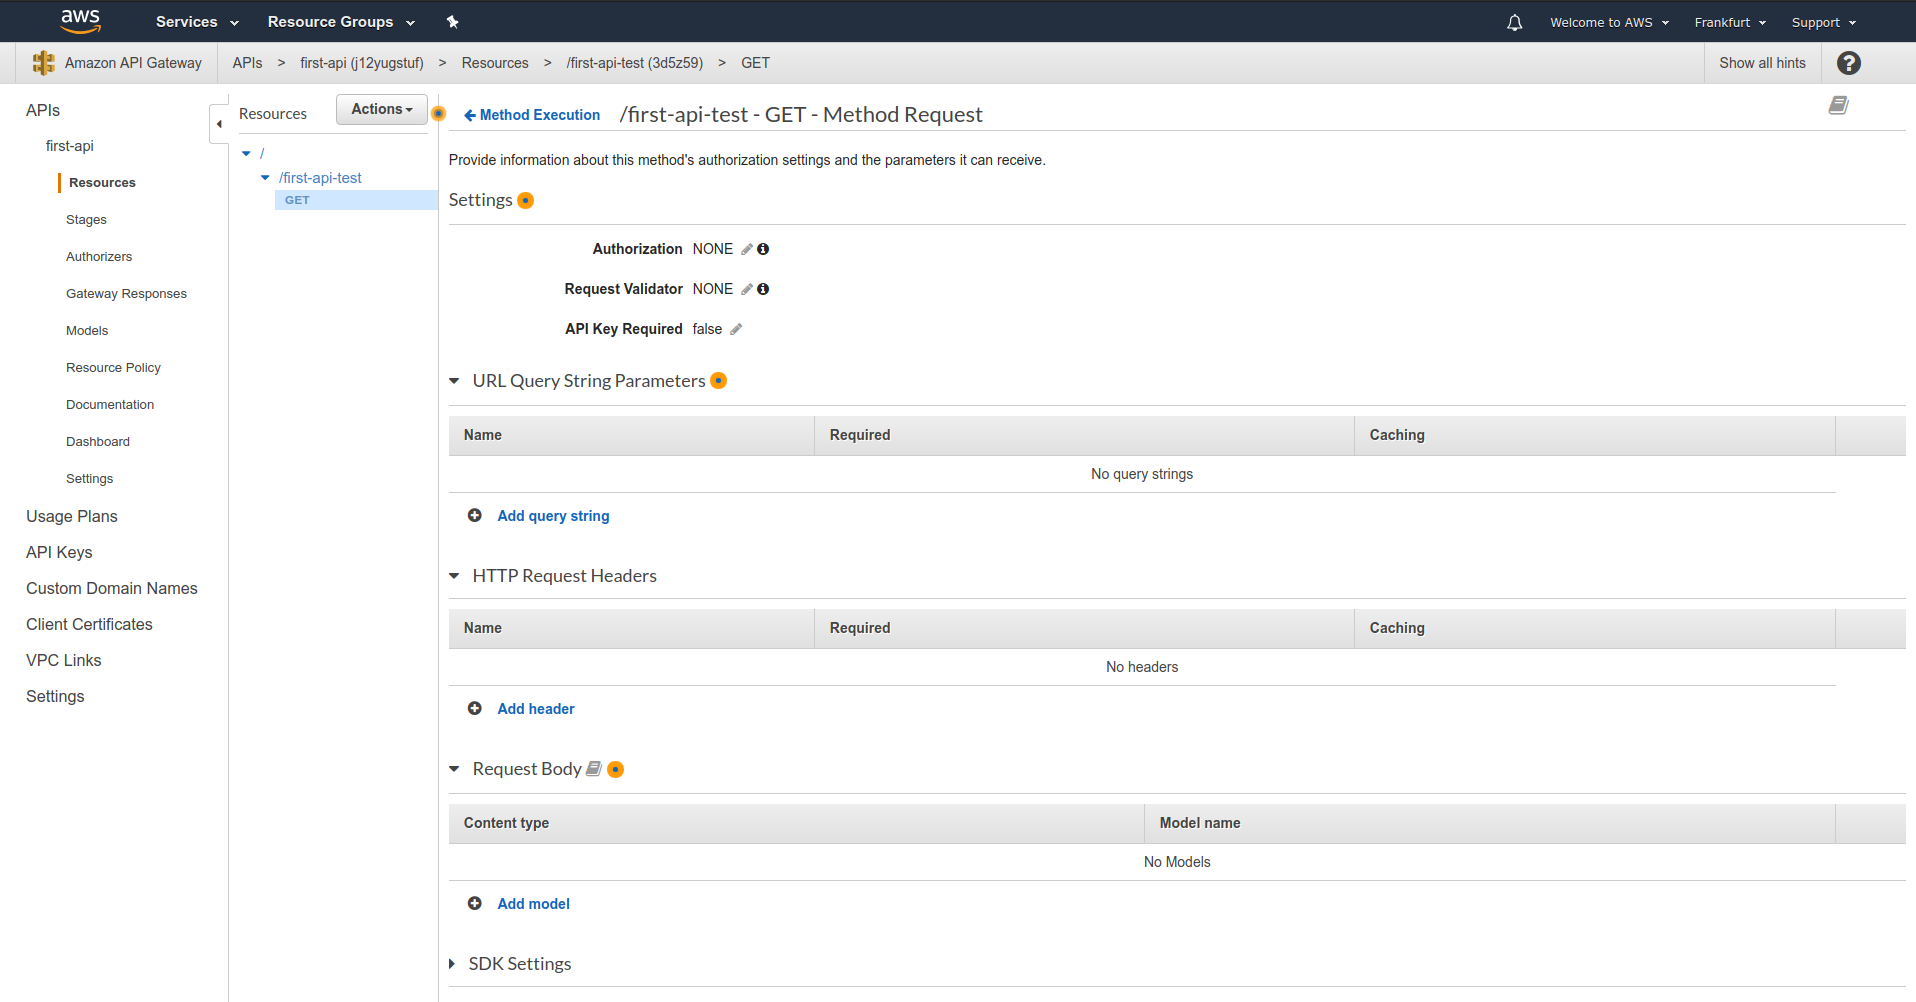The image size is (1916, 1002).
Task: Edit API Key Required with pencil icon
Action: pyautogui.click(x=736, y=329)
